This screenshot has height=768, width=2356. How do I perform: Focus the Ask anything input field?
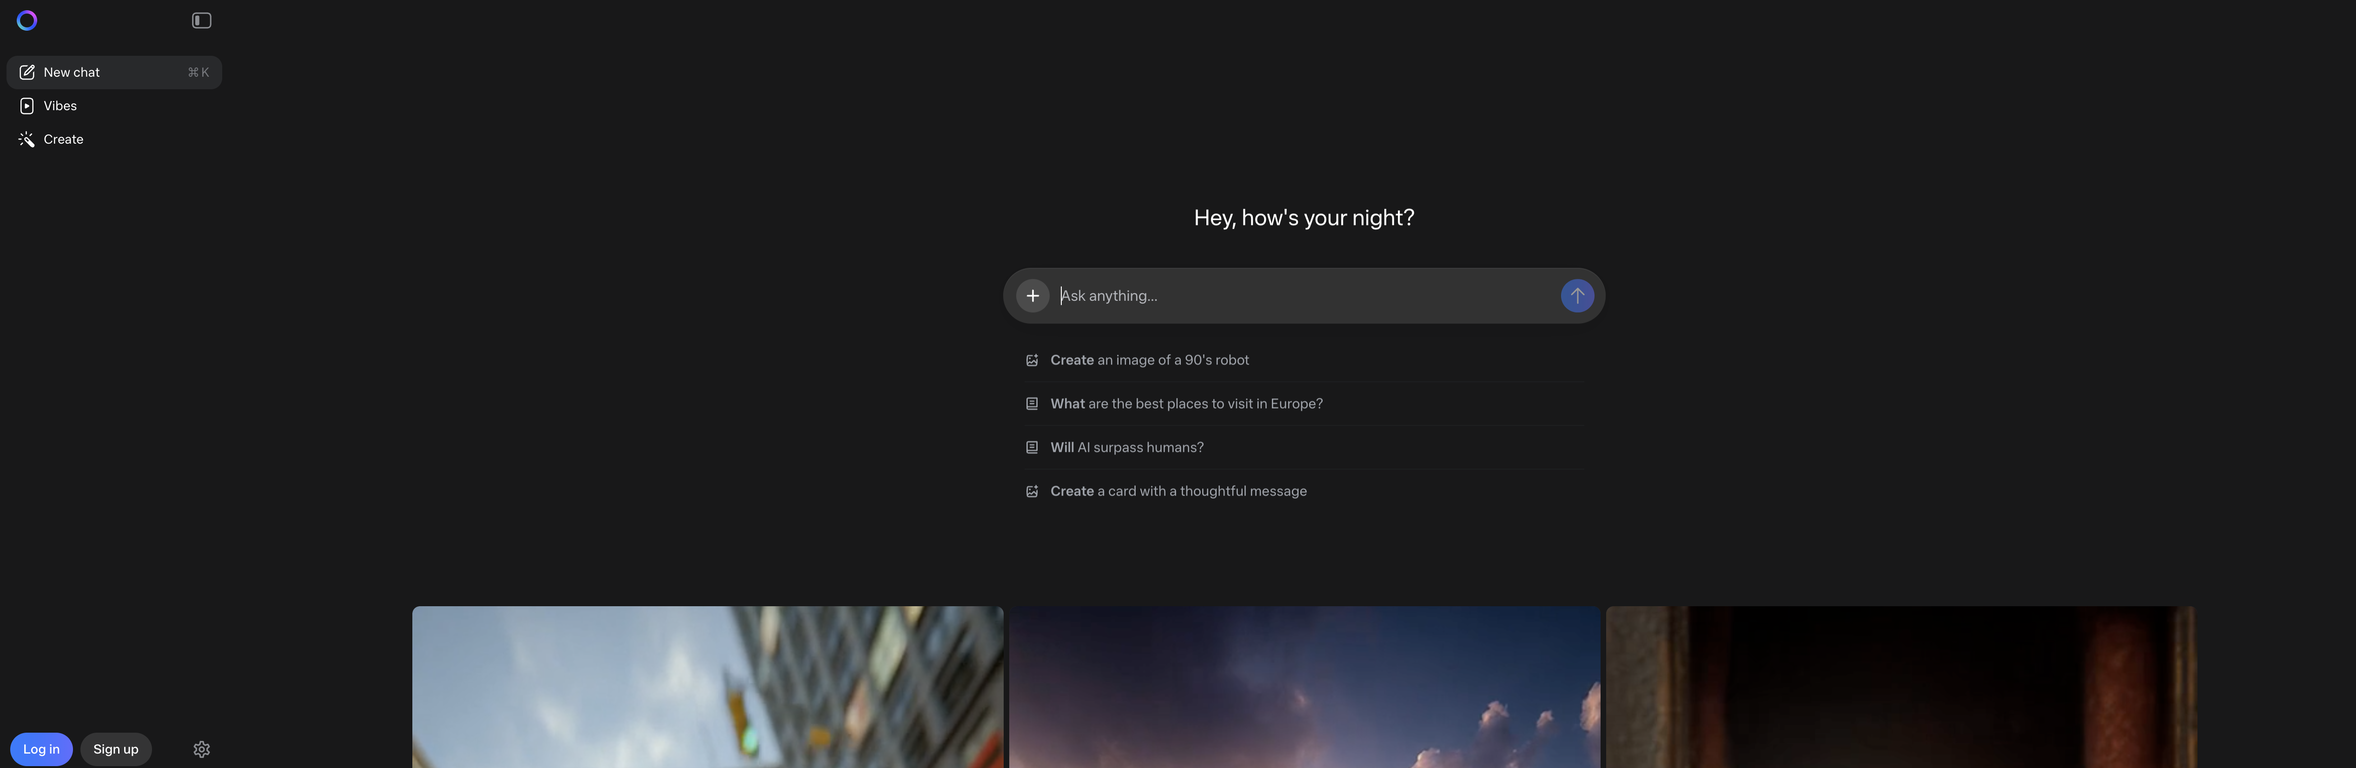[1300, 295]
